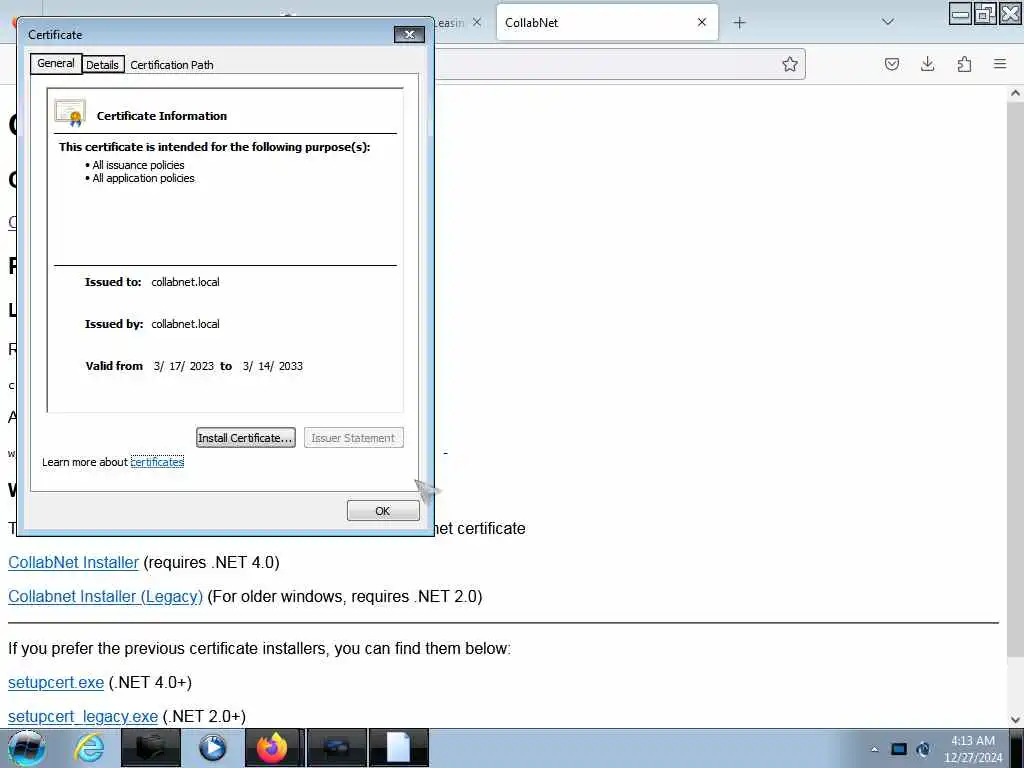The height and width of the screenshot is (768, 1024).
Task: Open the clock showing 4:13 AM
Action: [x=973, y=749]
